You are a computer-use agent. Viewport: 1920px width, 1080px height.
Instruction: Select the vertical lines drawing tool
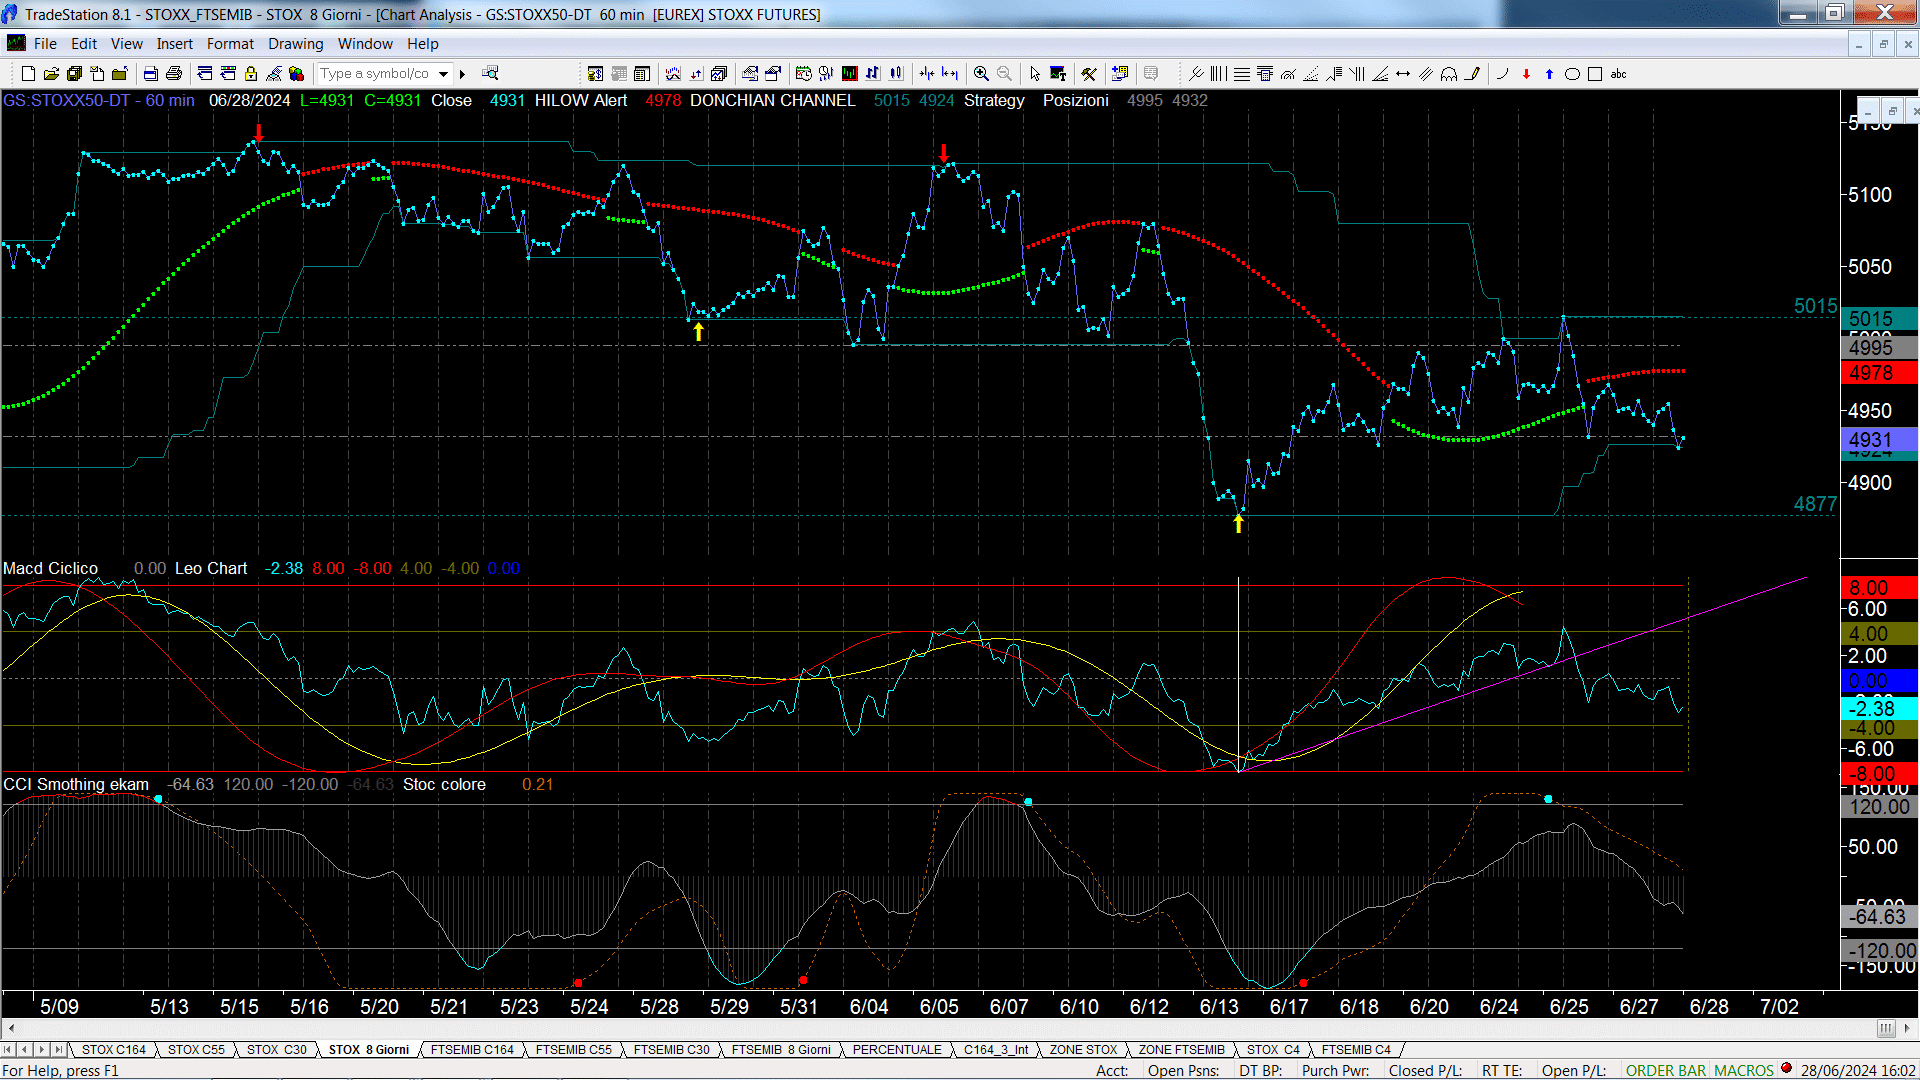coord(1218,73)
